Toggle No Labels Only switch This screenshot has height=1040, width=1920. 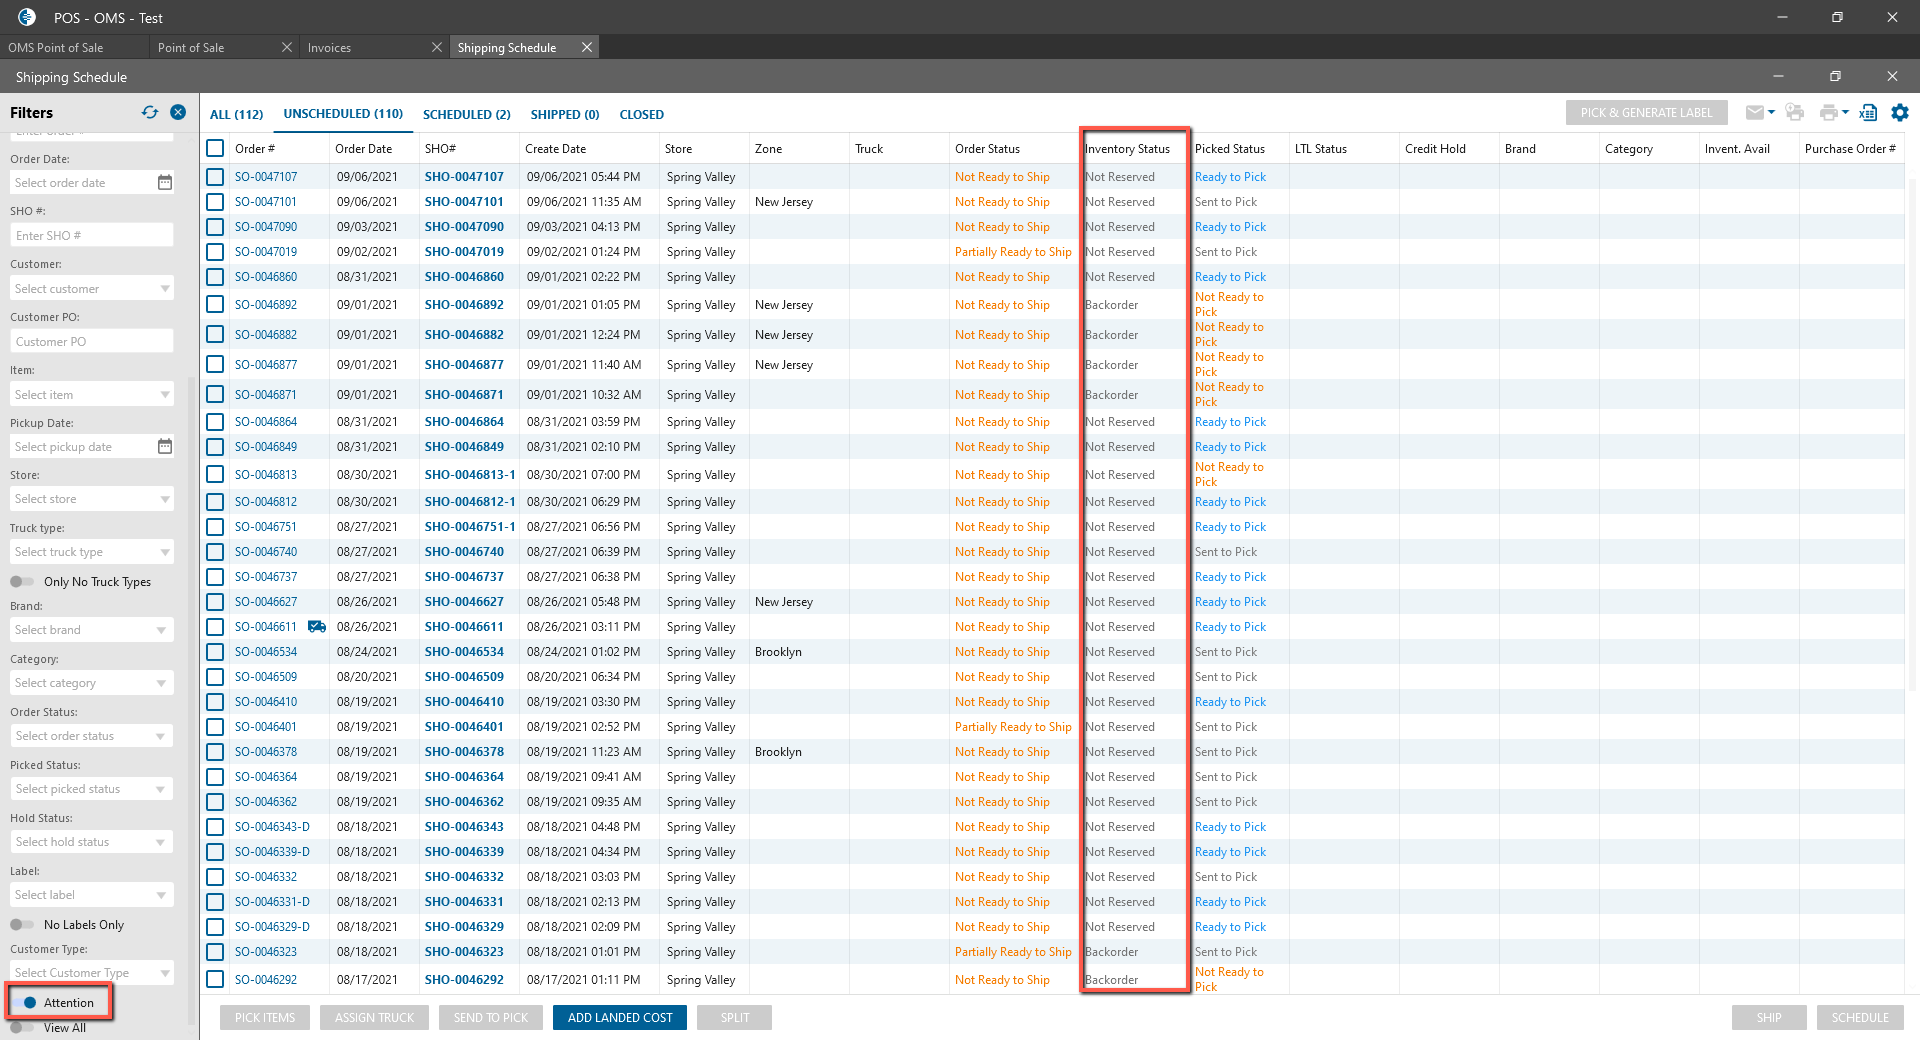22,925
